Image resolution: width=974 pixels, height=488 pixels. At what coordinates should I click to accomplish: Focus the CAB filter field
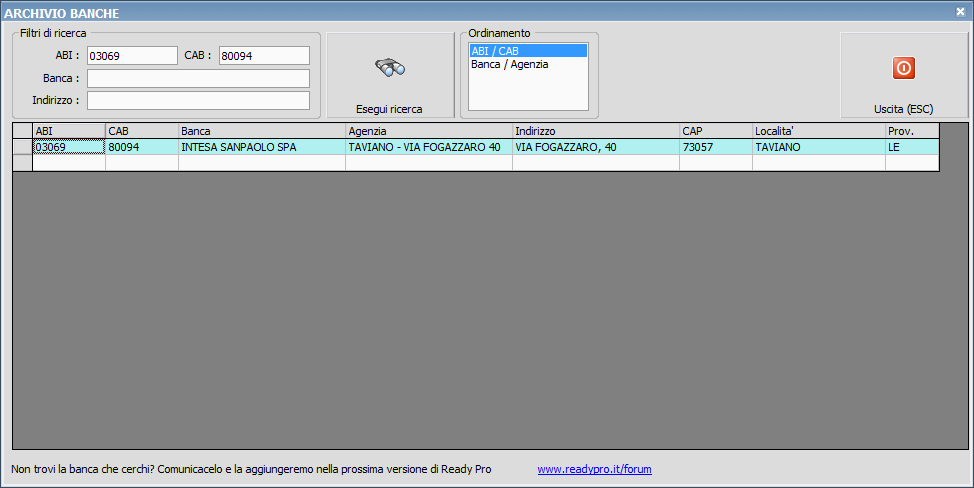coord(264,56)
